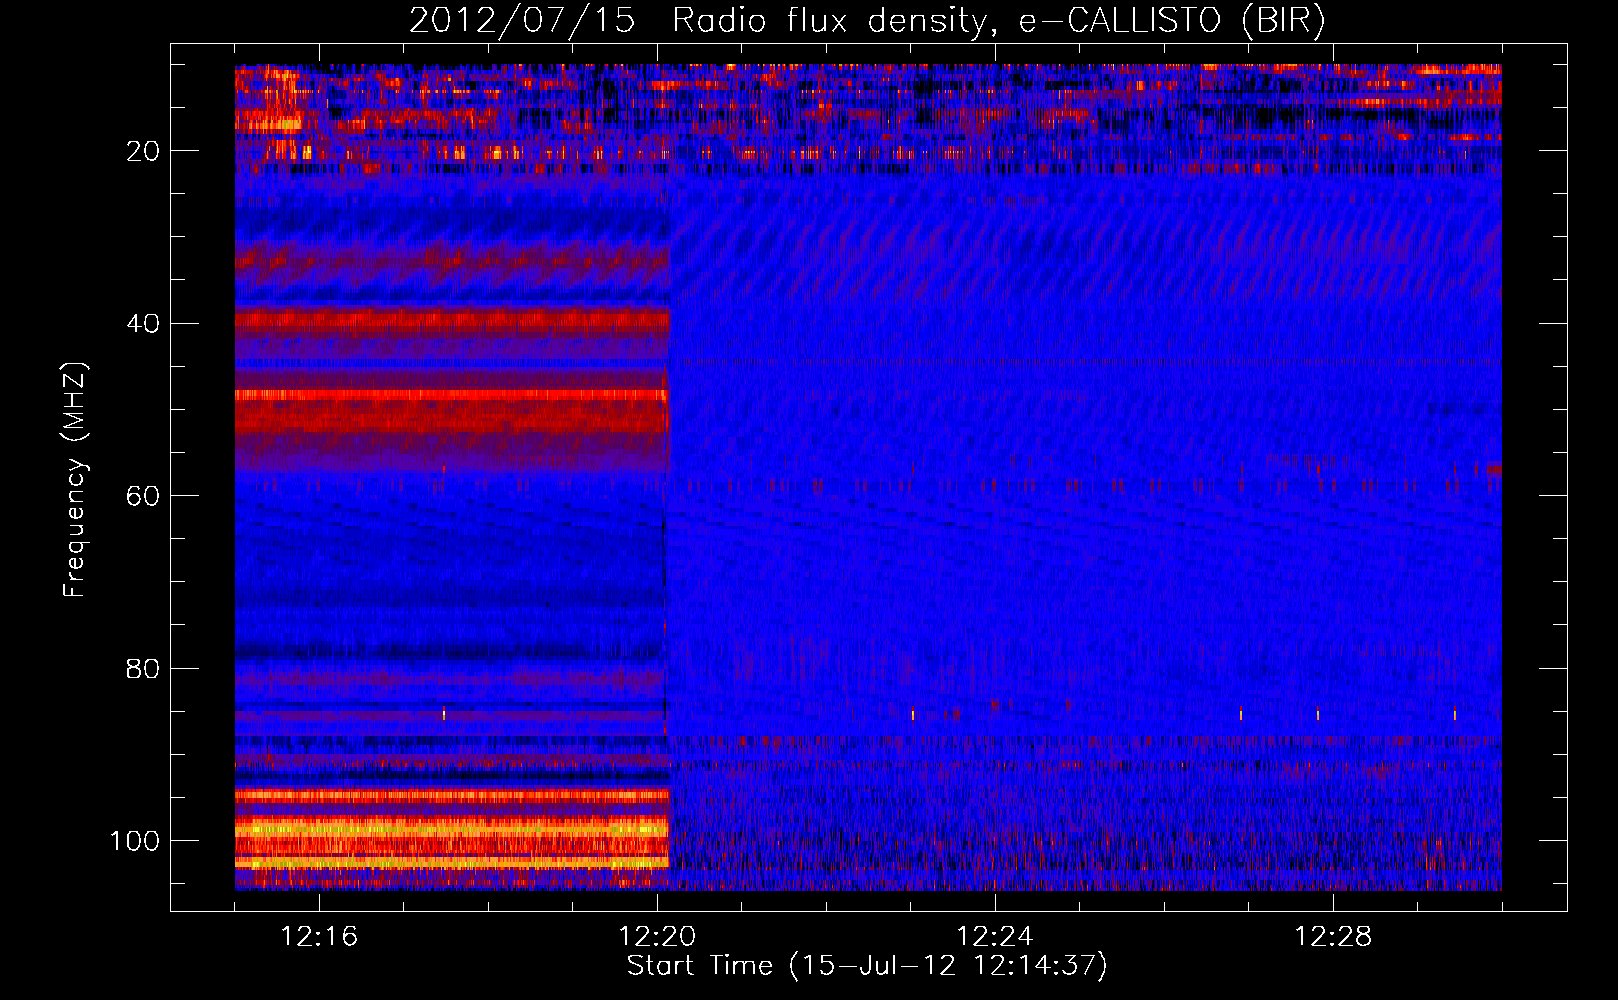Click the 12:24 time axis tick label
This screenshot has height=1000, width=1618.
pos(995,937)
